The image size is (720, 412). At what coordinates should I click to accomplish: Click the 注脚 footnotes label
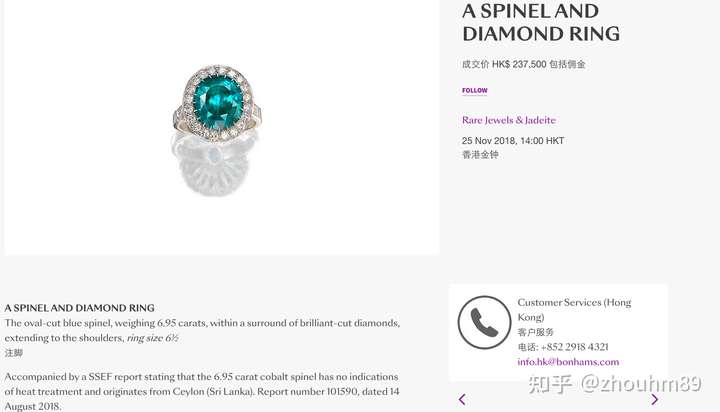(14, 353)
